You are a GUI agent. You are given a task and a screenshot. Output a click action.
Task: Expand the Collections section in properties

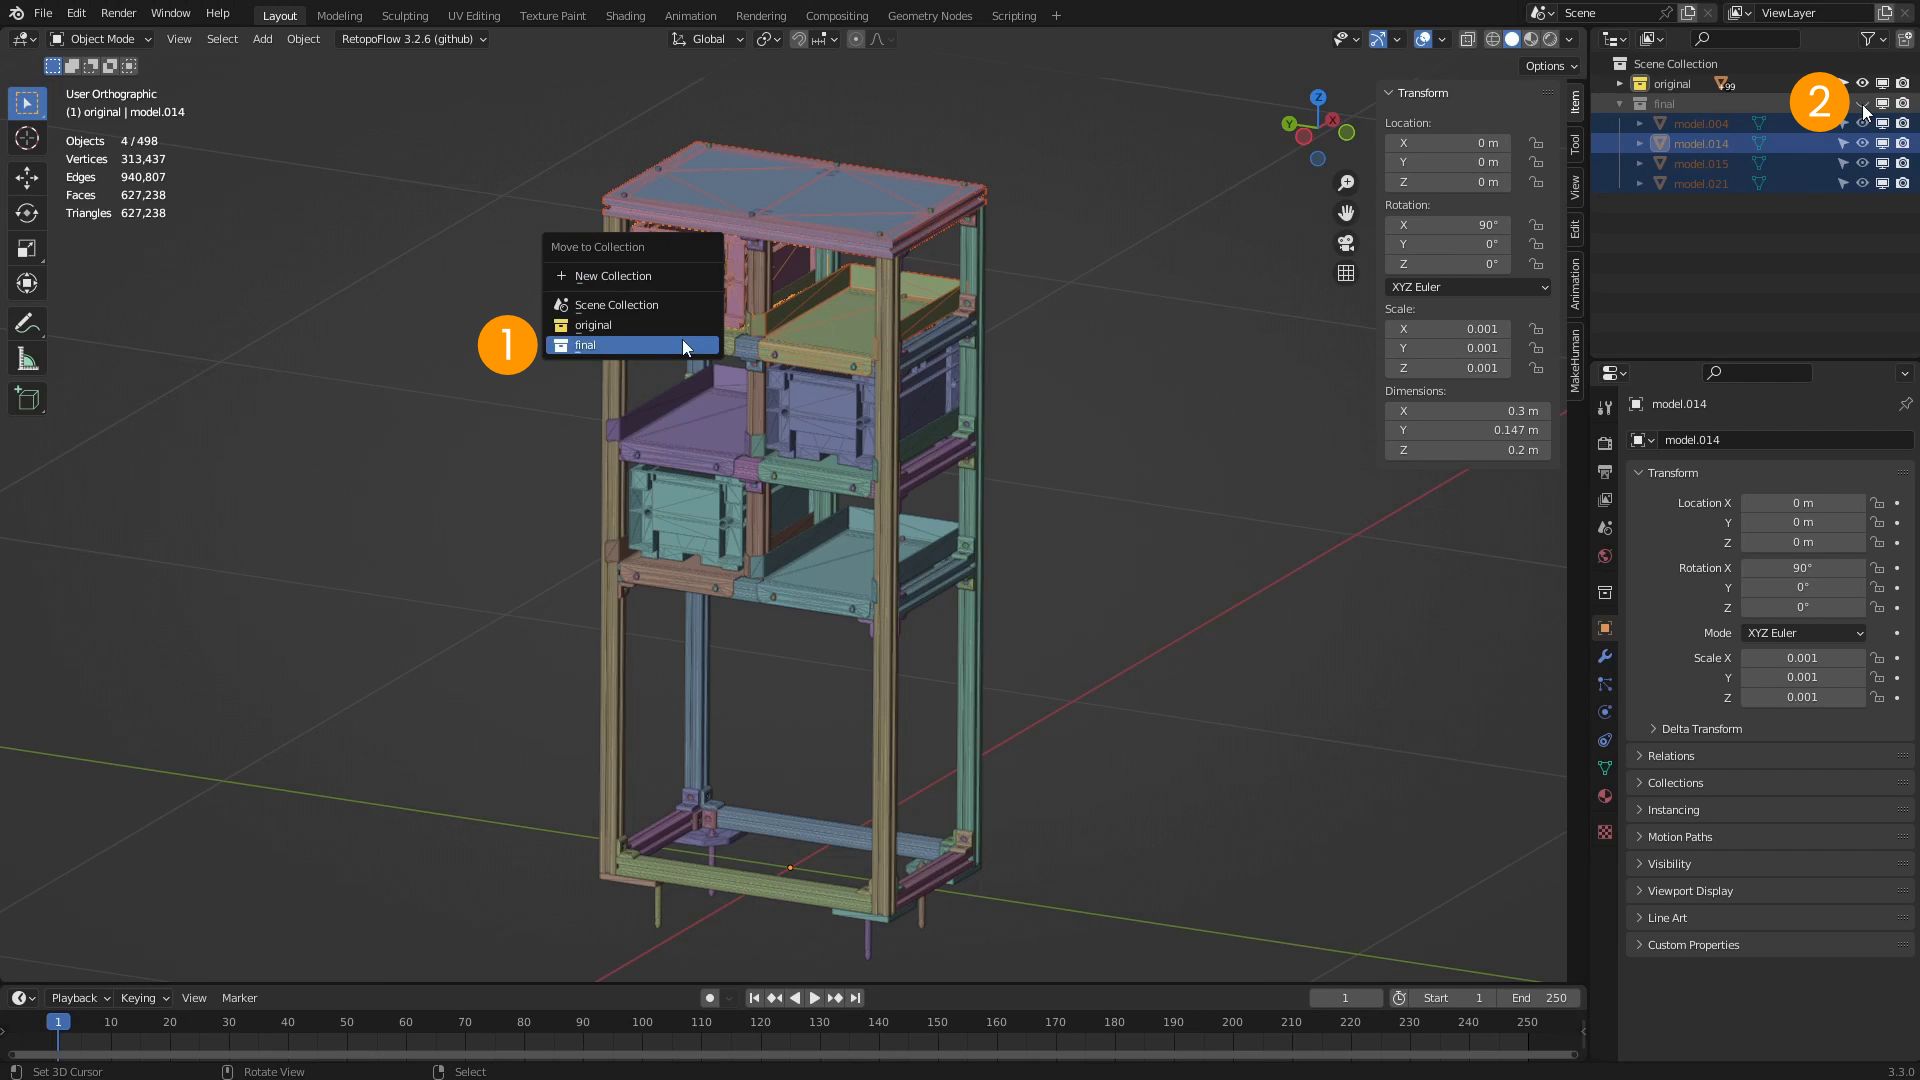click(x=1674, y=783)
